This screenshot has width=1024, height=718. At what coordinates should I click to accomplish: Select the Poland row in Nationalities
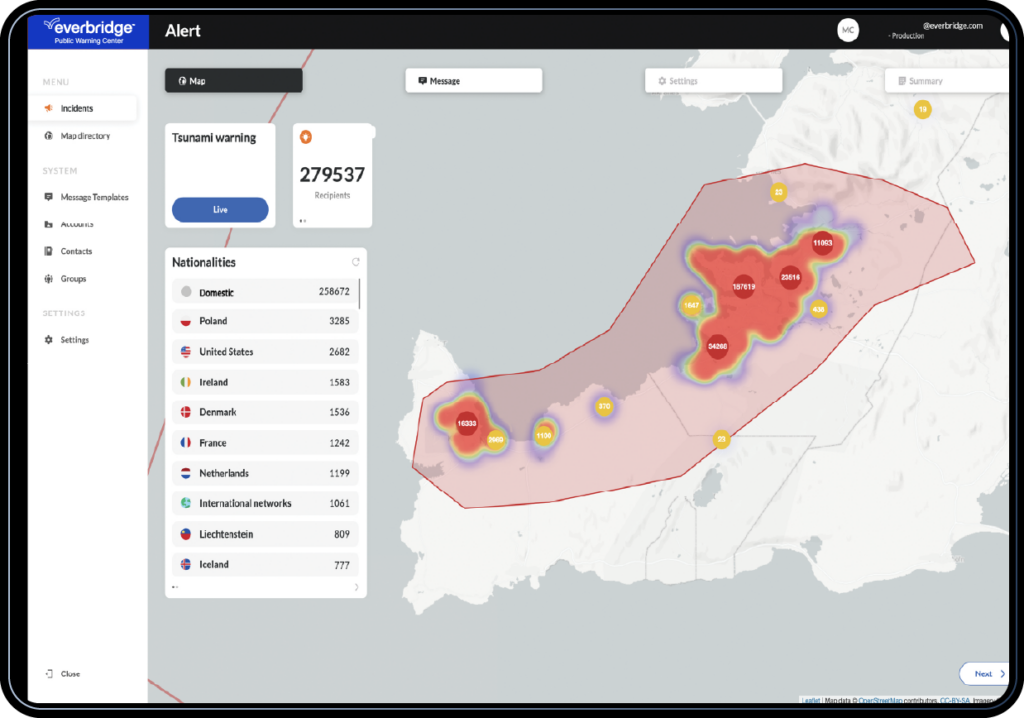click(265, 321)
